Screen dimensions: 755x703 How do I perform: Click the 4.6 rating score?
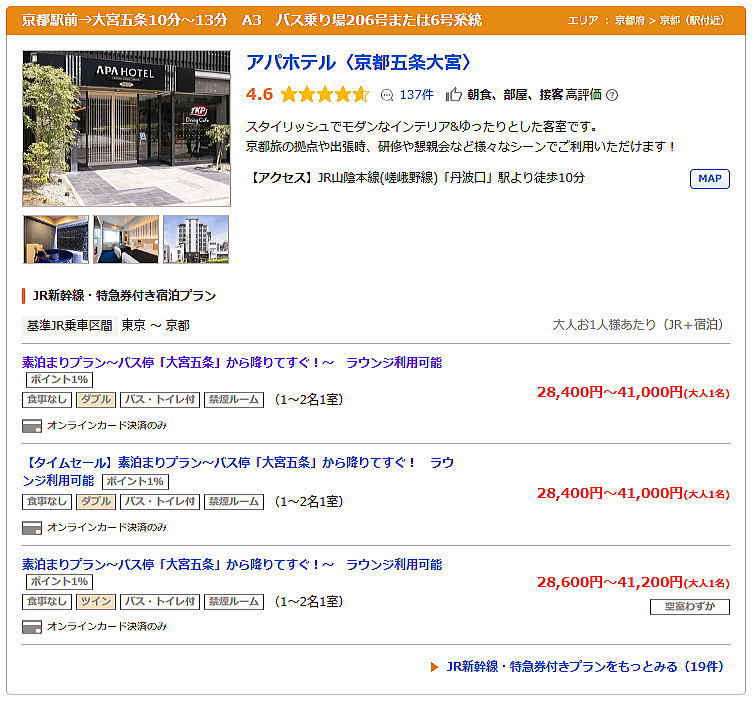click(x=259, y=94)
